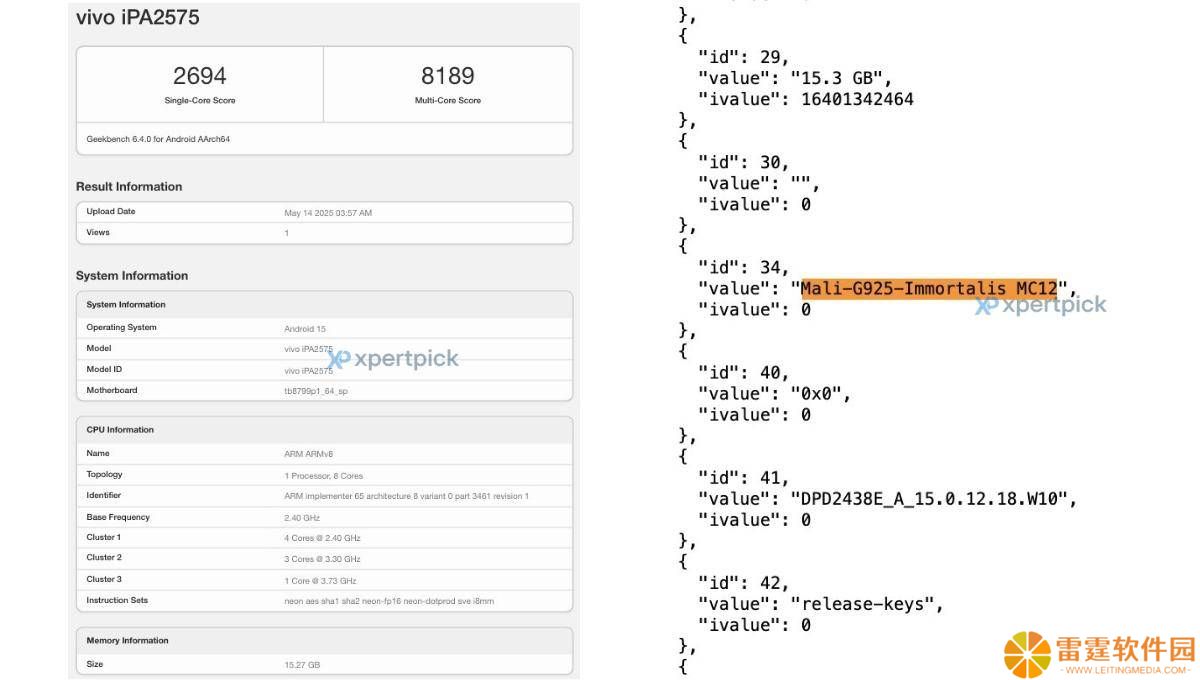
Task: Click the JSON line "id": 42
Action: pyautogui.click(x=744, y=582)
